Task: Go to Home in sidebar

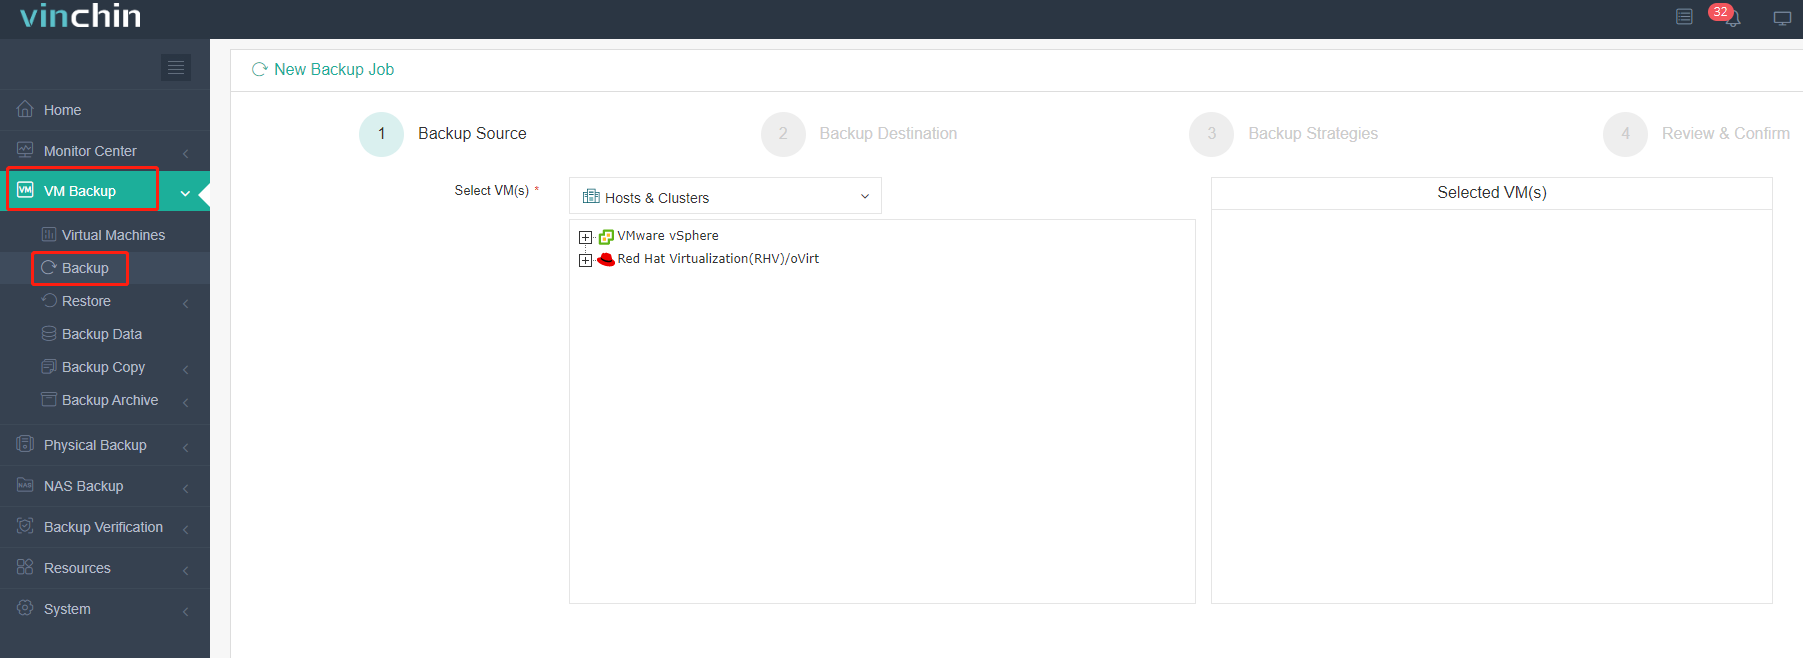Action: tap(105, 110)
